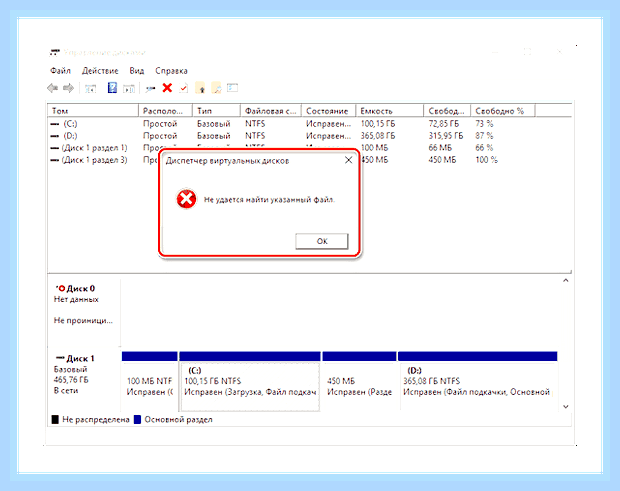Click the disk map scroll down arrow
This screenshot has width=620, height=491.
(x=566, y=406)
